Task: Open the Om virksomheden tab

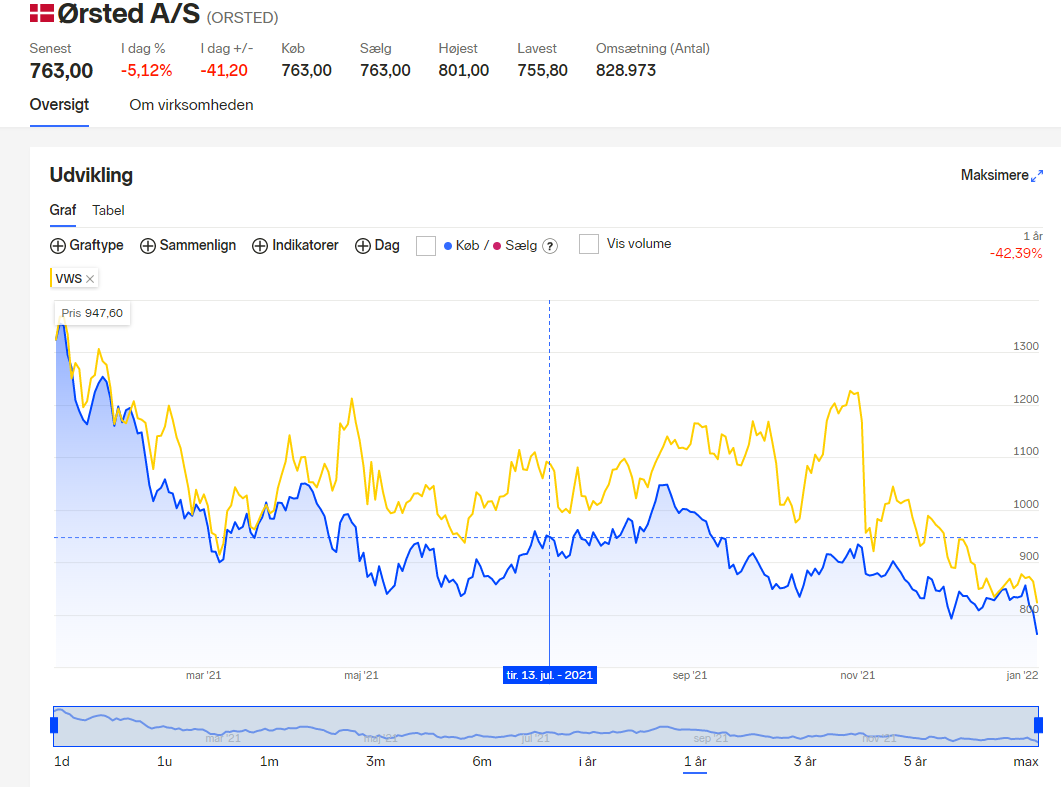Action: click(191, 105)
